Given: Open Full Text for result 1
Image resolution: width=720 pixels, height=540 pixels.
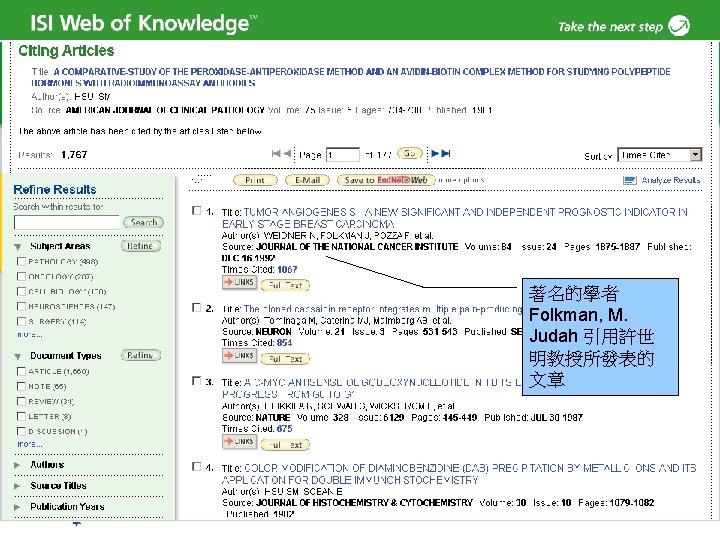Looking at the screenshot, I should tap(285, 285).
